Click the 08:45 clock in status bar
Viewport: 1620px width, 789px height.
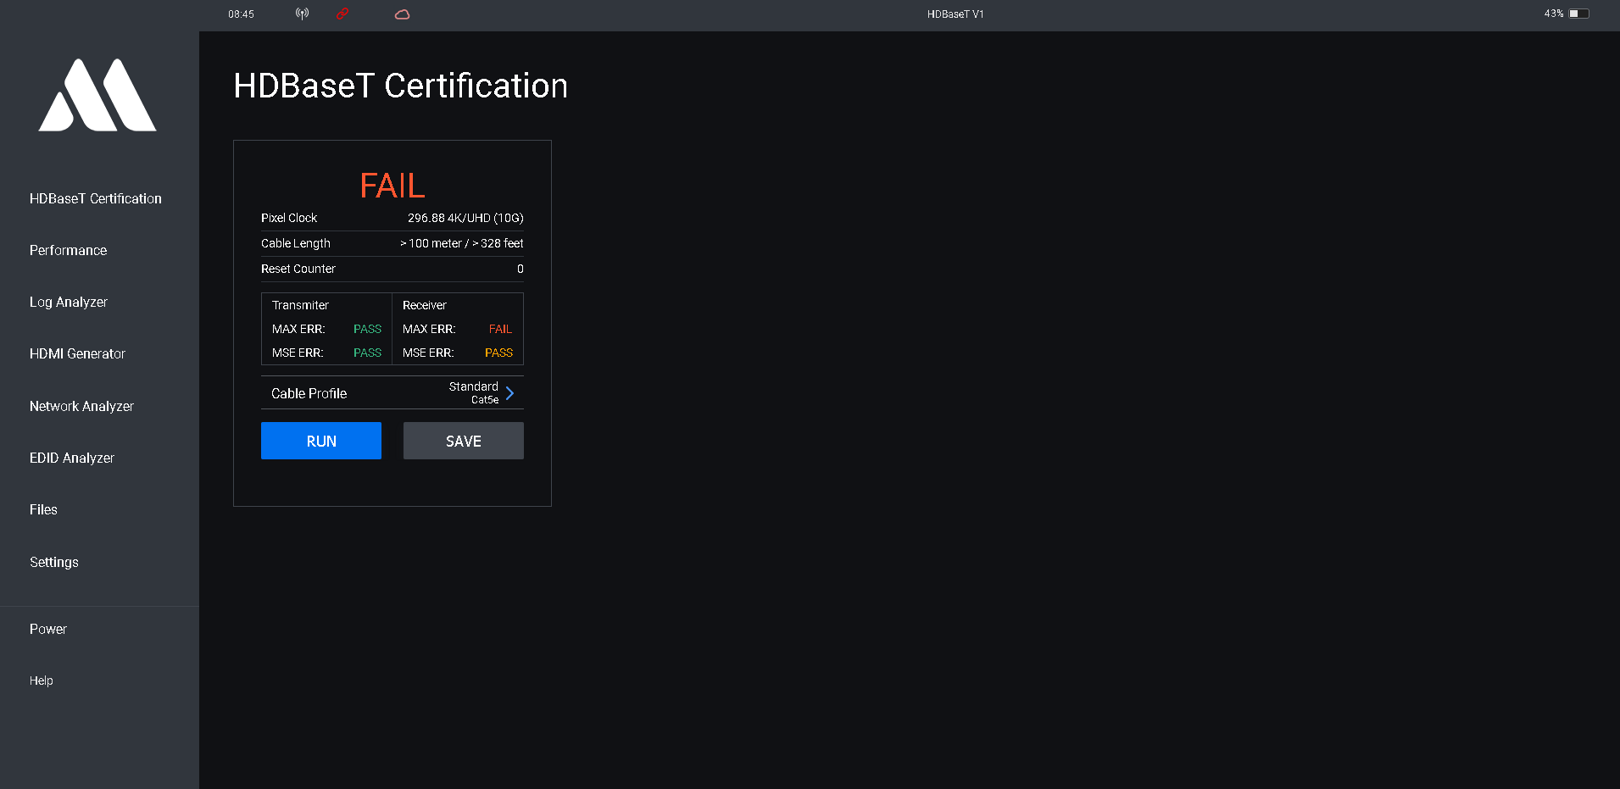[x=241, y=14]
